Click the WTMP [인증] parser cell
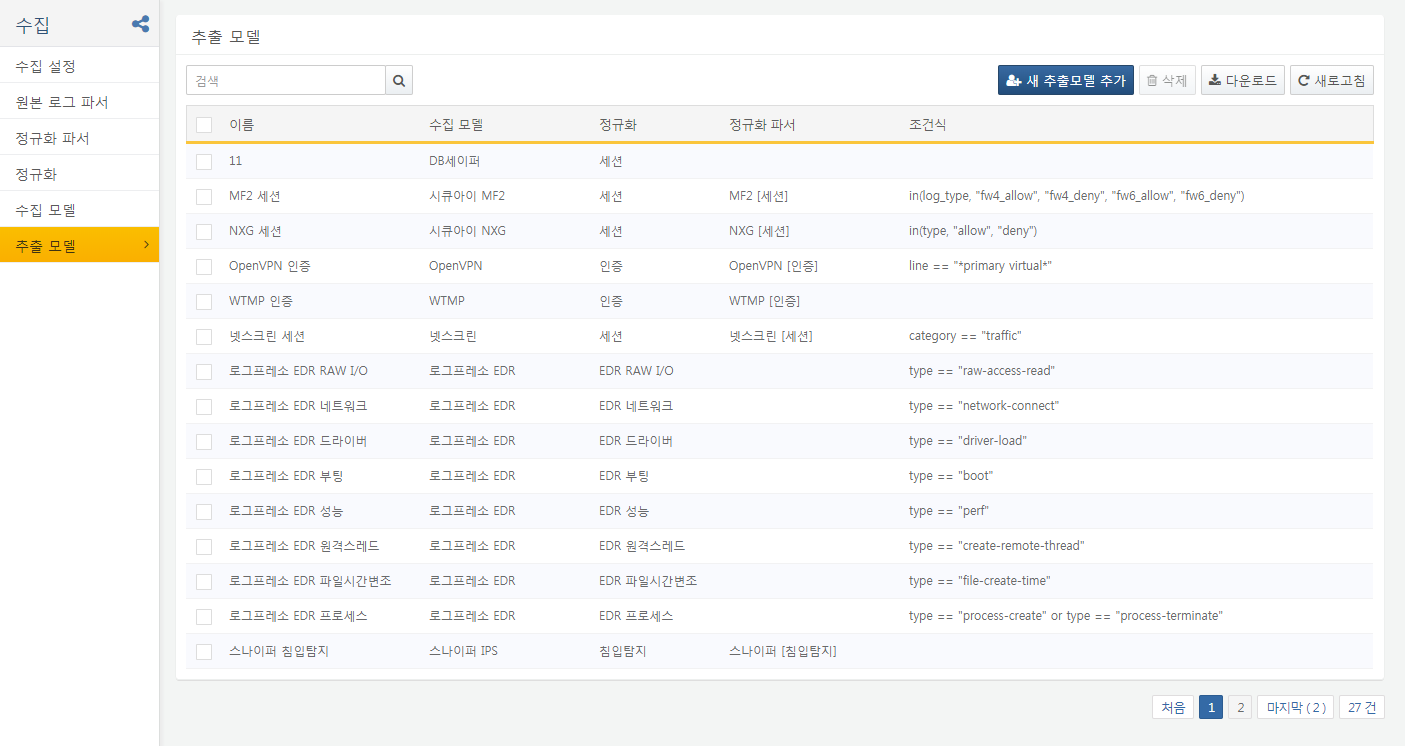Viewport: 1405px width, 746px height. (x=764, y=301)
